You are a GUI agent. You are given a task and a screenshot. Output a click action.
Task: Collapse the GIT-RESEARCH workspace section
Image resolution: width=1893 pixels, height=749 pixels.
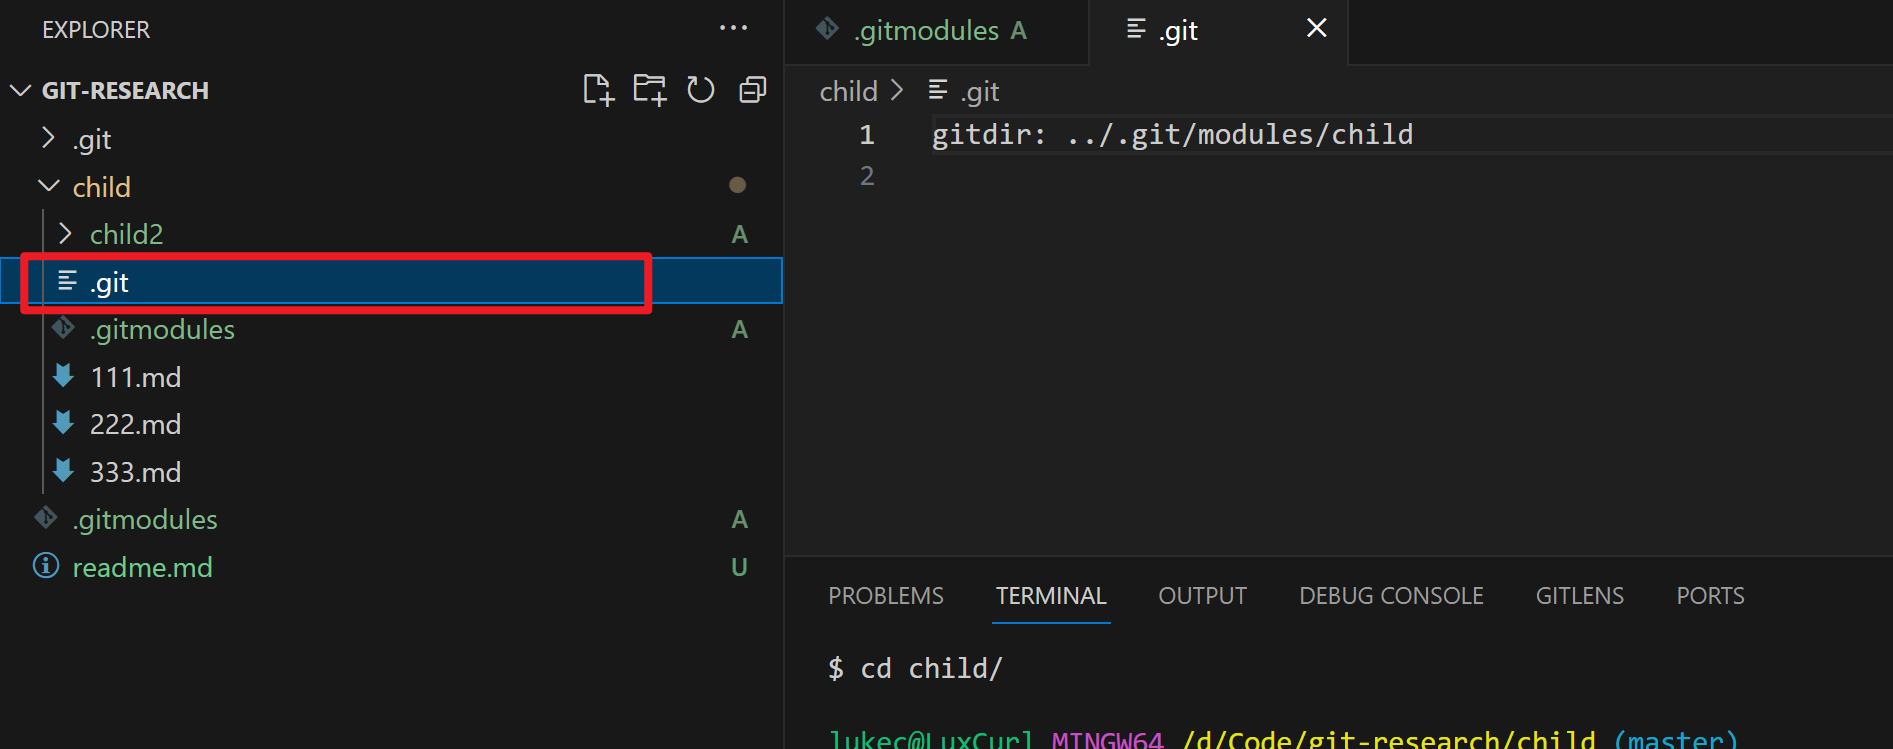(x=124, y=90)
